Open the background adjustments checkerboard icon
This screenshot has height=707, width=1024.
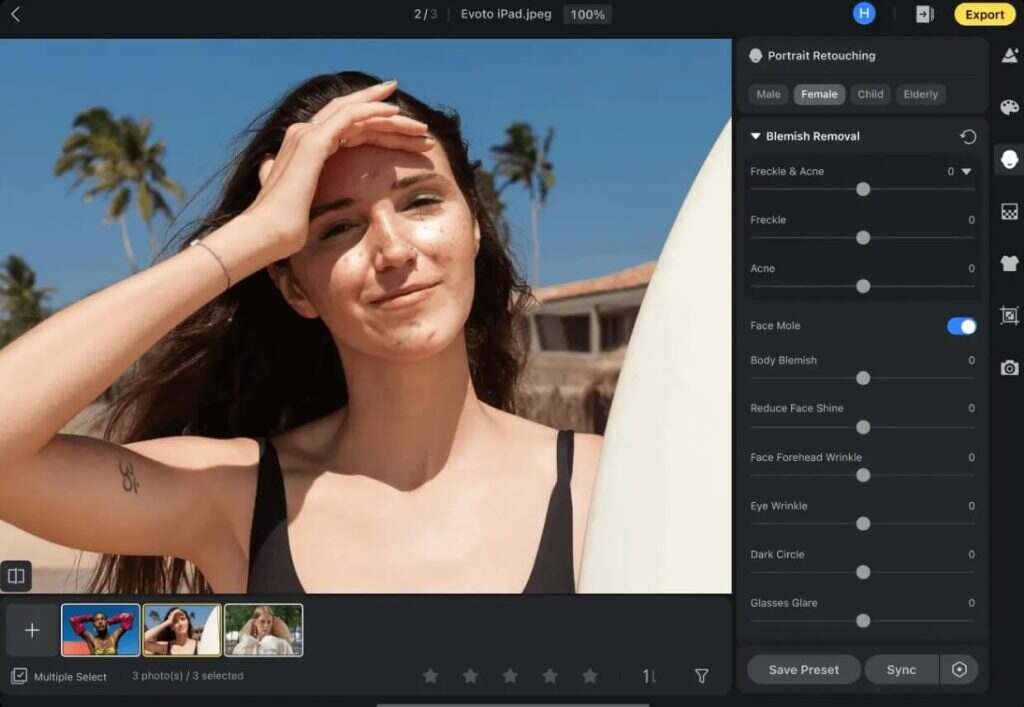click(x=1009, y=211)
